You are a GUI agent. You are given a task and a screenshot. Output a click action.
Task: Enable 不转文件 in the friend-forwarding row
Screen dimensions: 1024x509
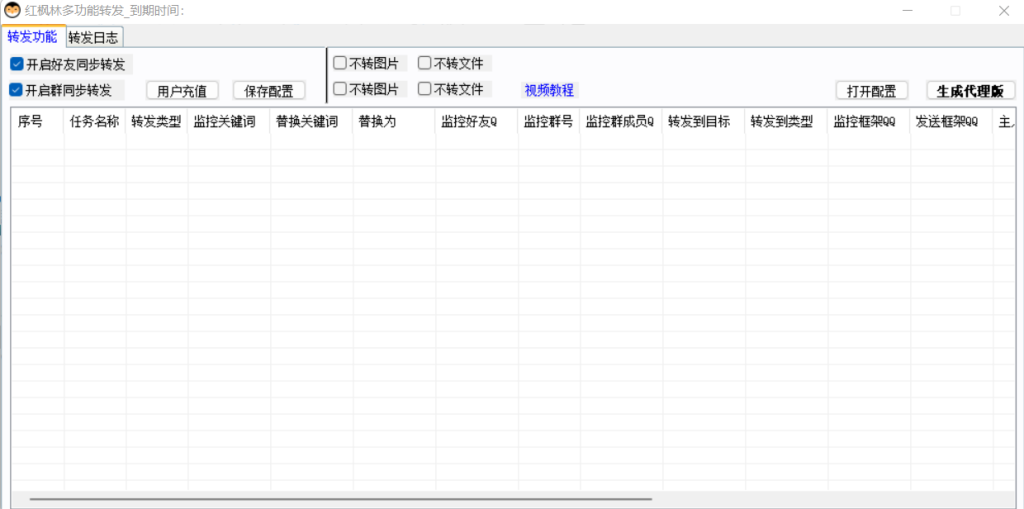pos(425,63)
